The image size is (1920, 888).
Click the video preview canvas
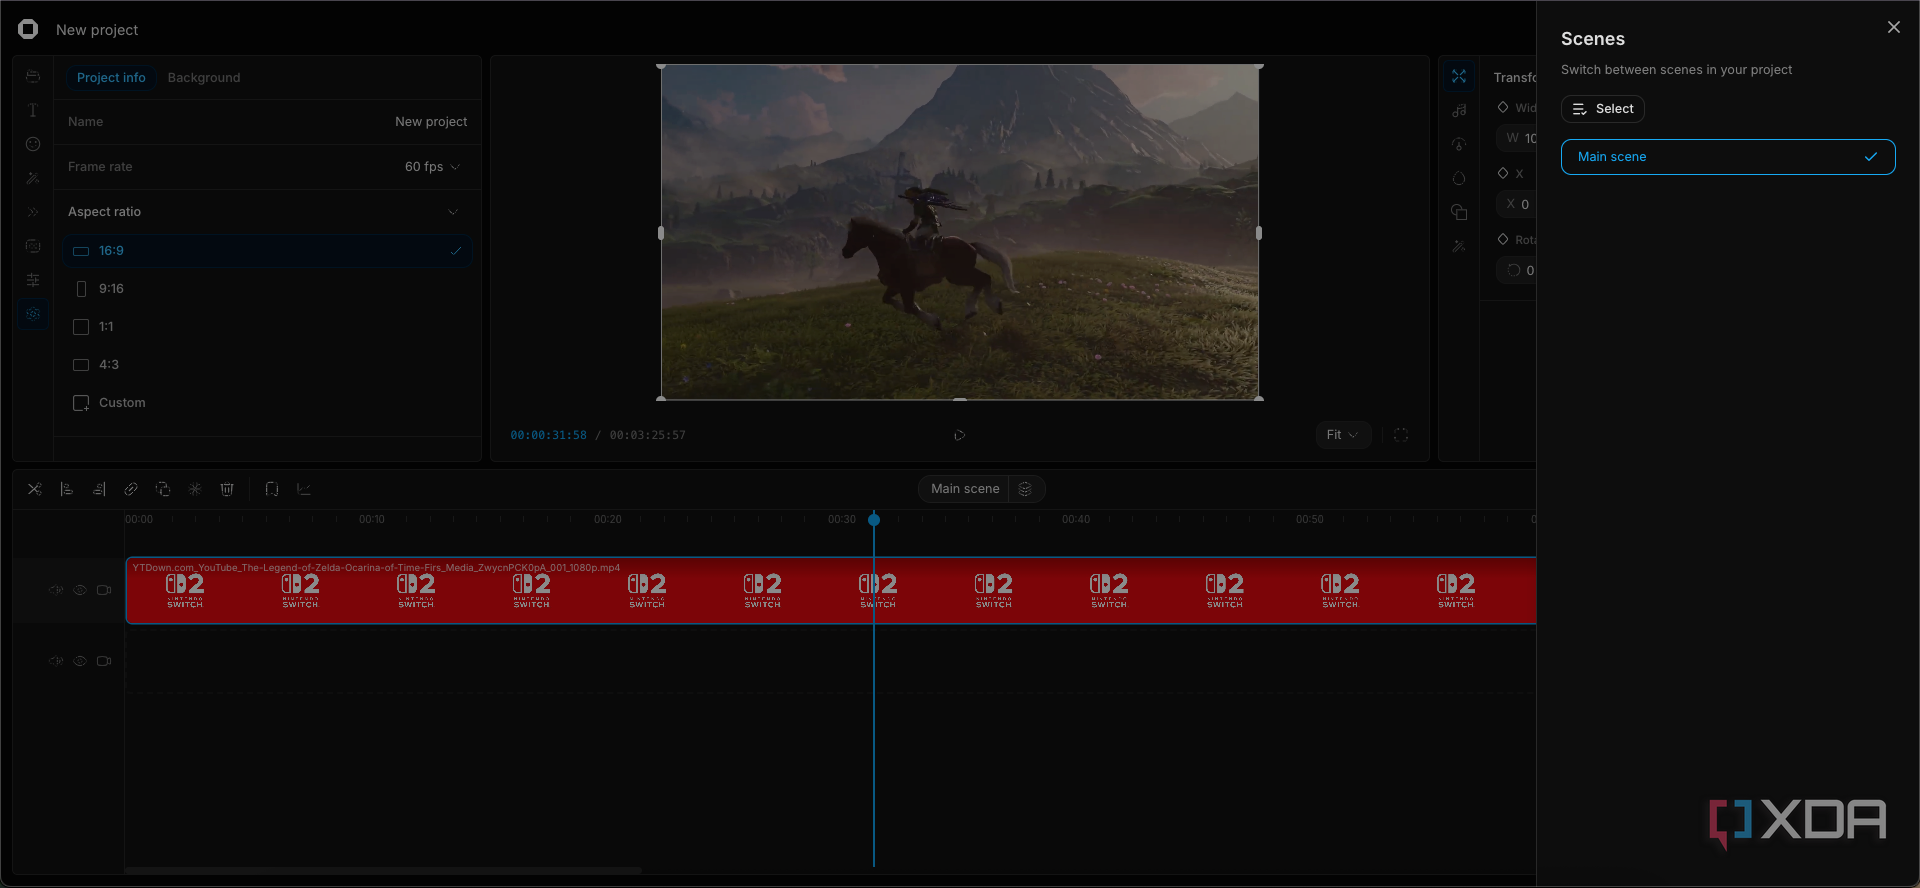point(960,232)
